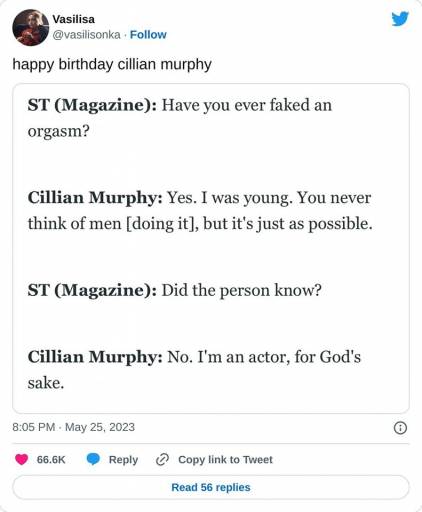The image size is (422, 512).
Task: Open the Vasilisa display name
Action: pos(73,19)
